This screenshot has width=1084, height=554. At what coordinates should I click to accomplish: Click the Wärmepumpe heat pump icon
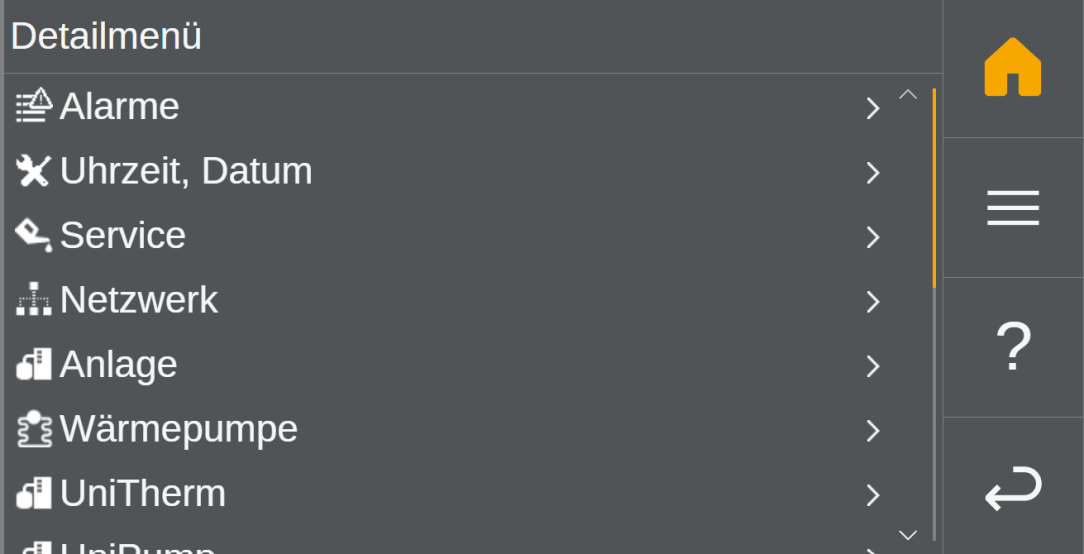click(34, 429)
